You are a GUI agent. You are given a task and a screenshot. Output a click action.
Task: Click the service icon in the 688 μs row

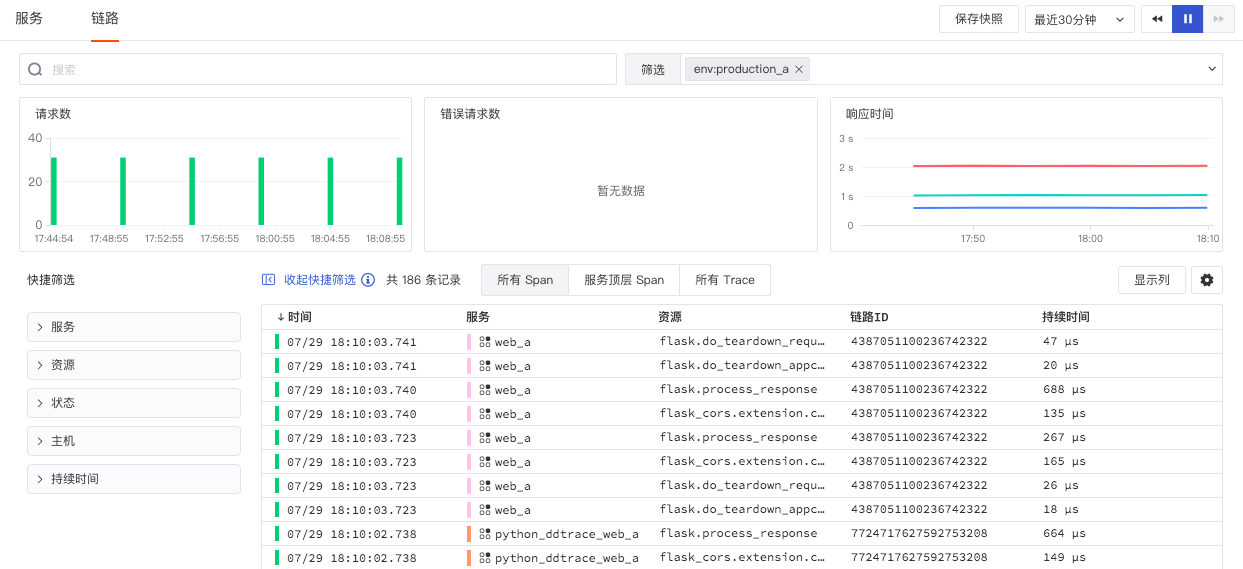point(485,390)
